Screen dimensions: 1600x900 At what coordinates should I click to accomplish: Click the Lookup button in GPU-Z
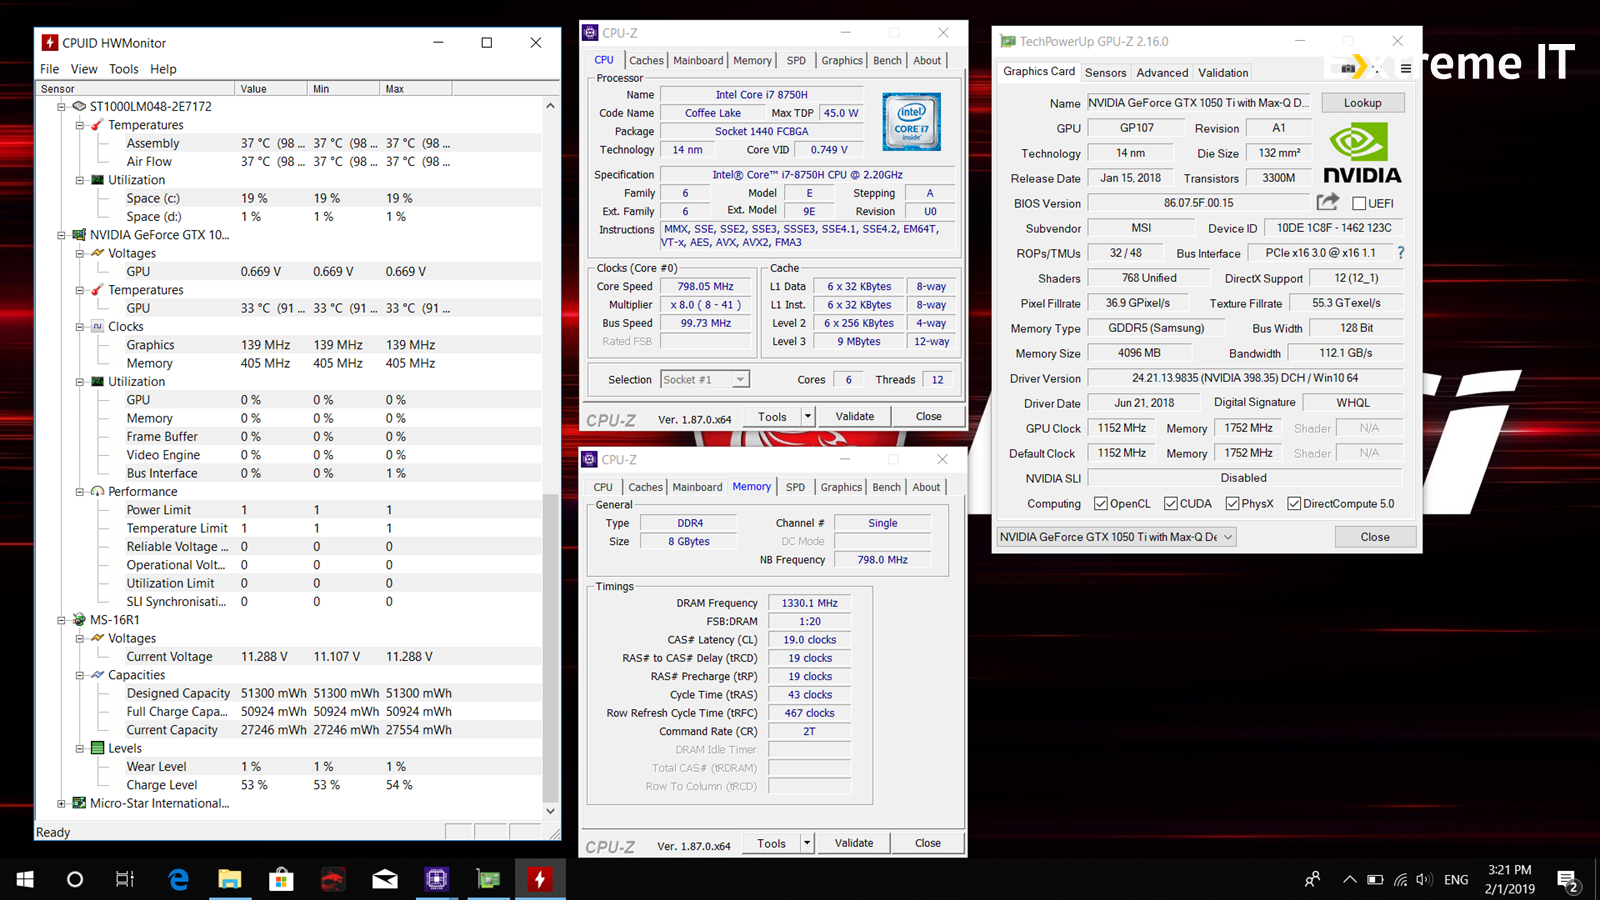(x=1362, y=103)
